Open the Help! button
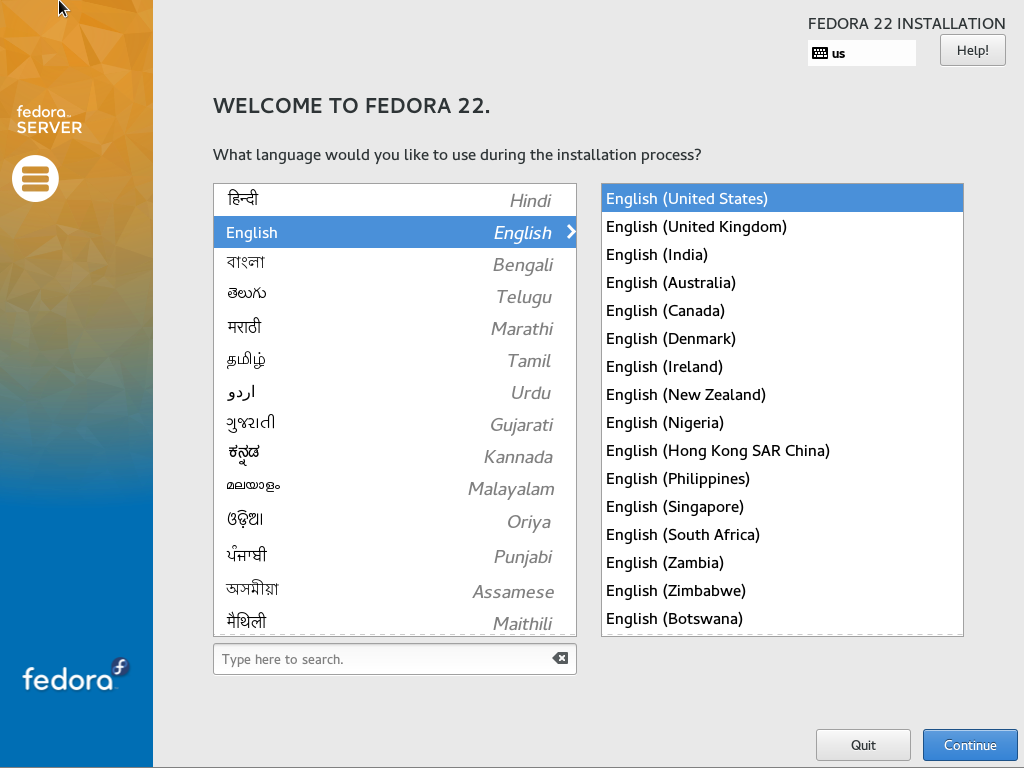The image size is (1024, 768). click(x=972, y=50)
